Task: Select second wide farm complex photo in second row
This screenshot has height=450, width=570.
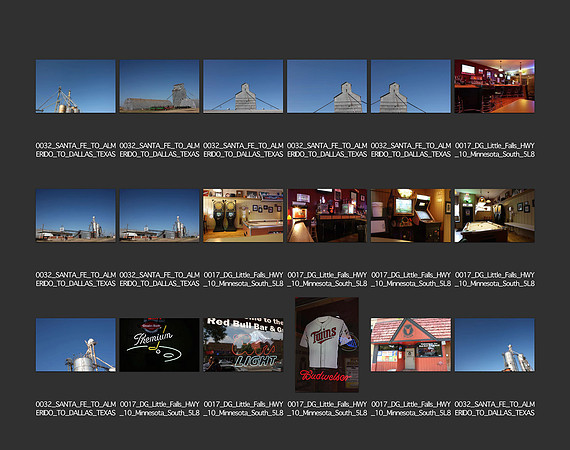Action: (x=159, y=216)
